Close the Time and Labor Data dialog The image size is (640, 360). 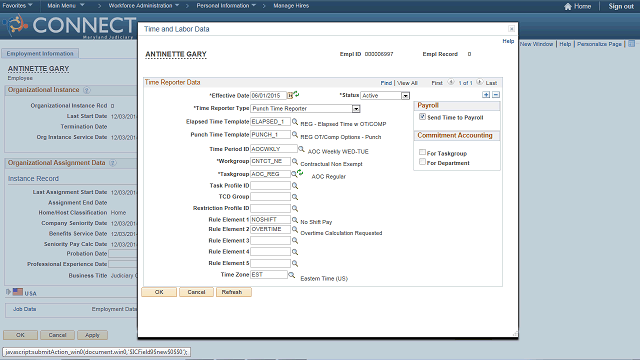[511, 29]
